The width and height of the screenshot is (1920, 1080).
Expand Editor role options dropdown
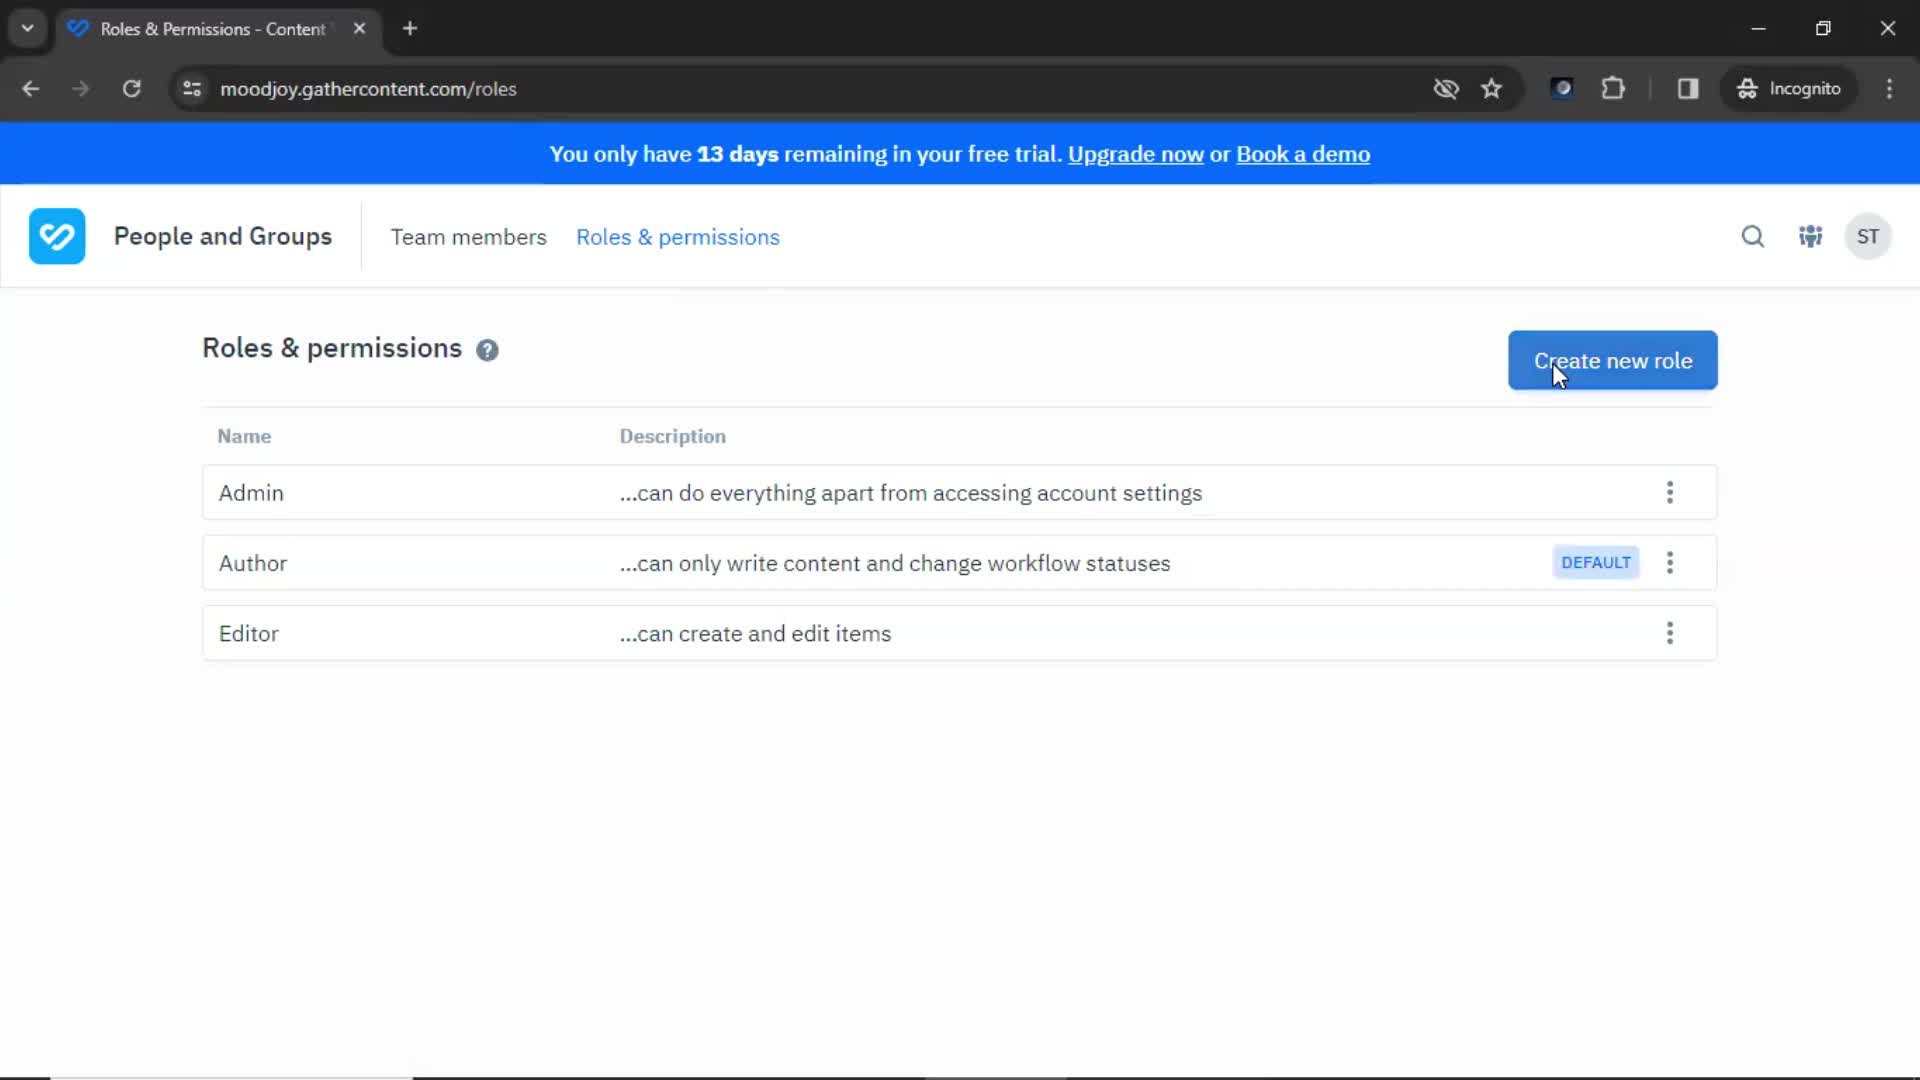1669,633
